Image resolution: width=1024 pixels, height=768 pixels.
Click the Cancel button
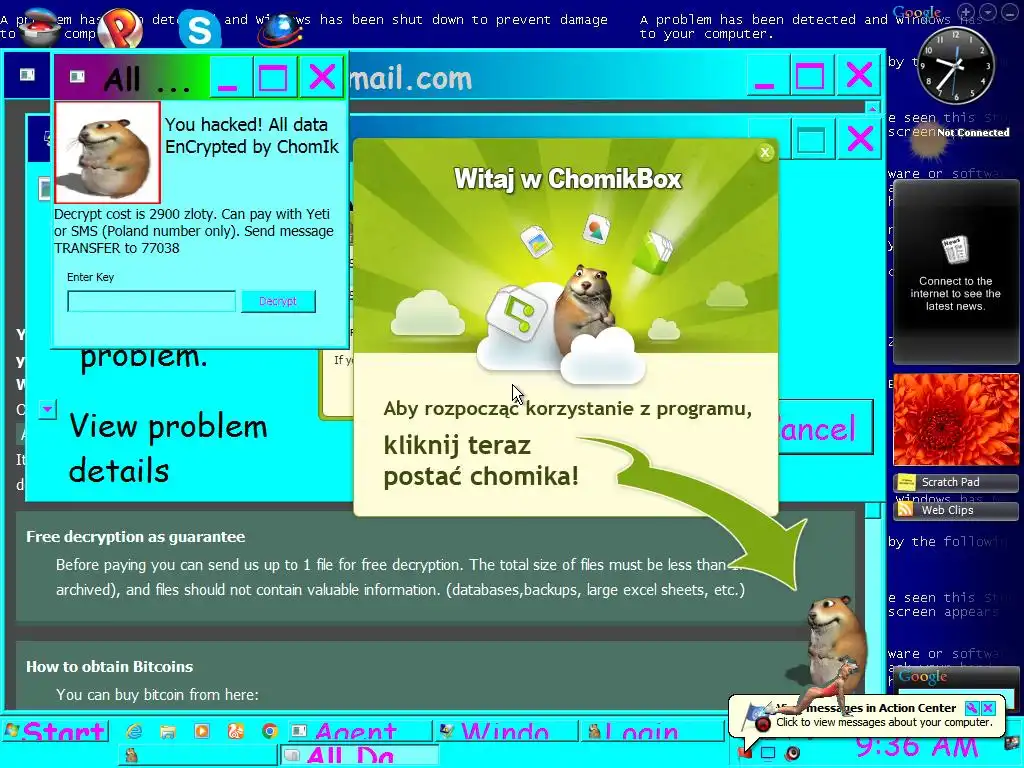click(x=825, y=428)
